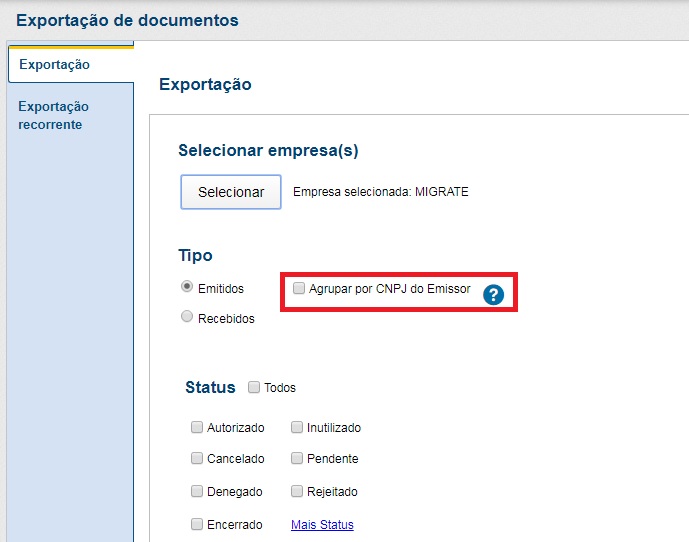Toggle the Denegado checkbox
This screenshot has height=542, width=689.
click(x=197, y=491)
